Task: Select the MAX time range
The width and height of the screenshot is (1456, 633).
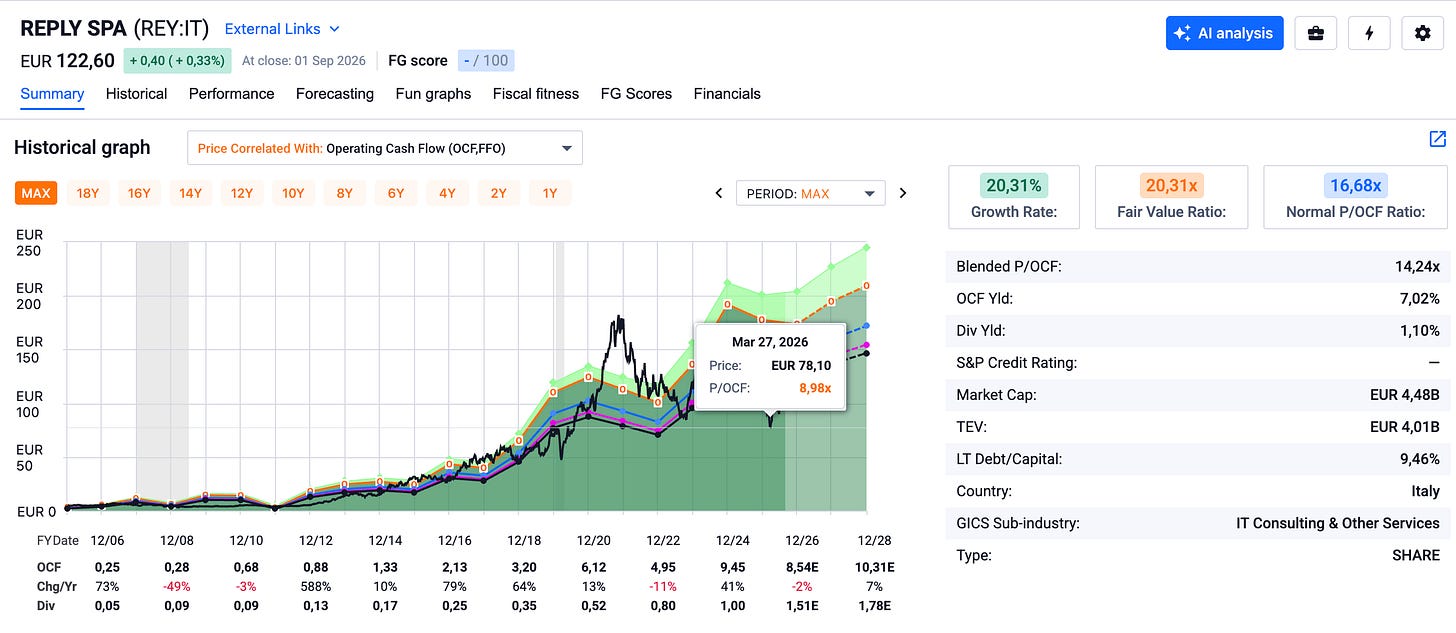Action: (35, 193)
